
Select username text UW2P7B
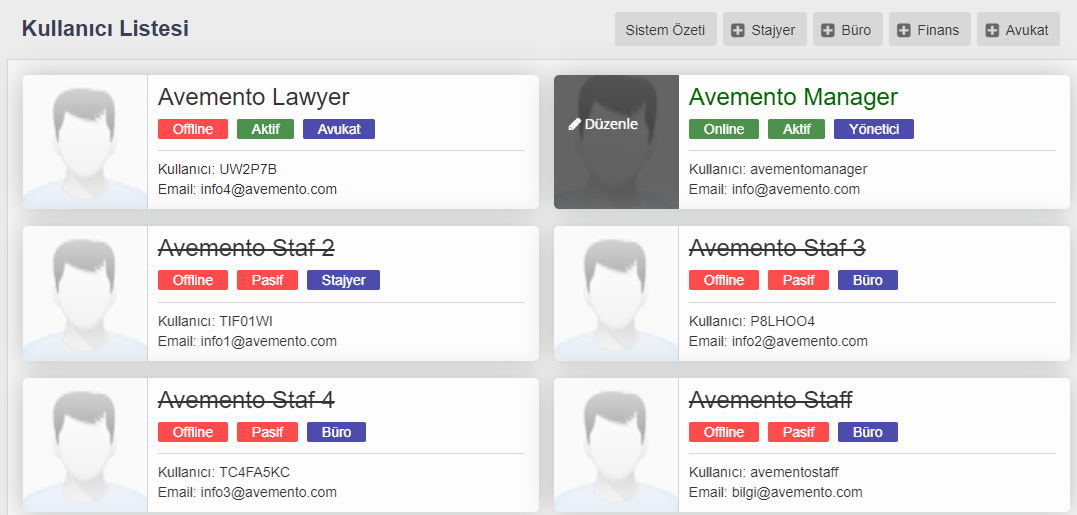coord(248,169)
